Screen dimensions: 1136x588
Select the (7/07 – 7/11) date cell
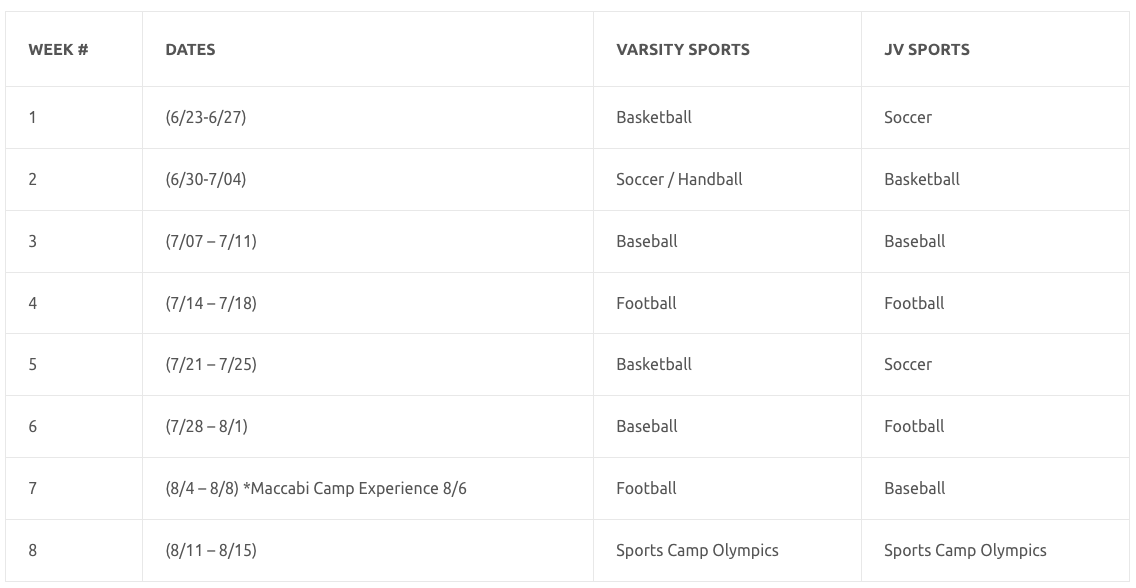pyautogui.click(x=211, y=241)
